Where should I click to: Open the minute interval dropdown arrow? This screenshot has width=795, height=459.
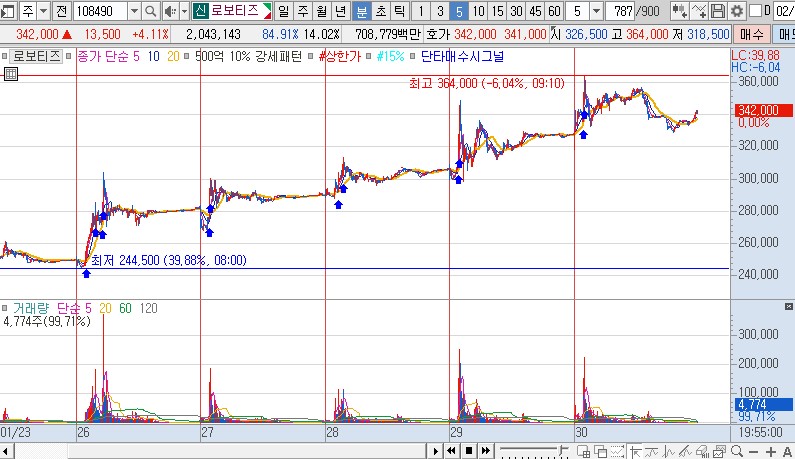point(597,11)
